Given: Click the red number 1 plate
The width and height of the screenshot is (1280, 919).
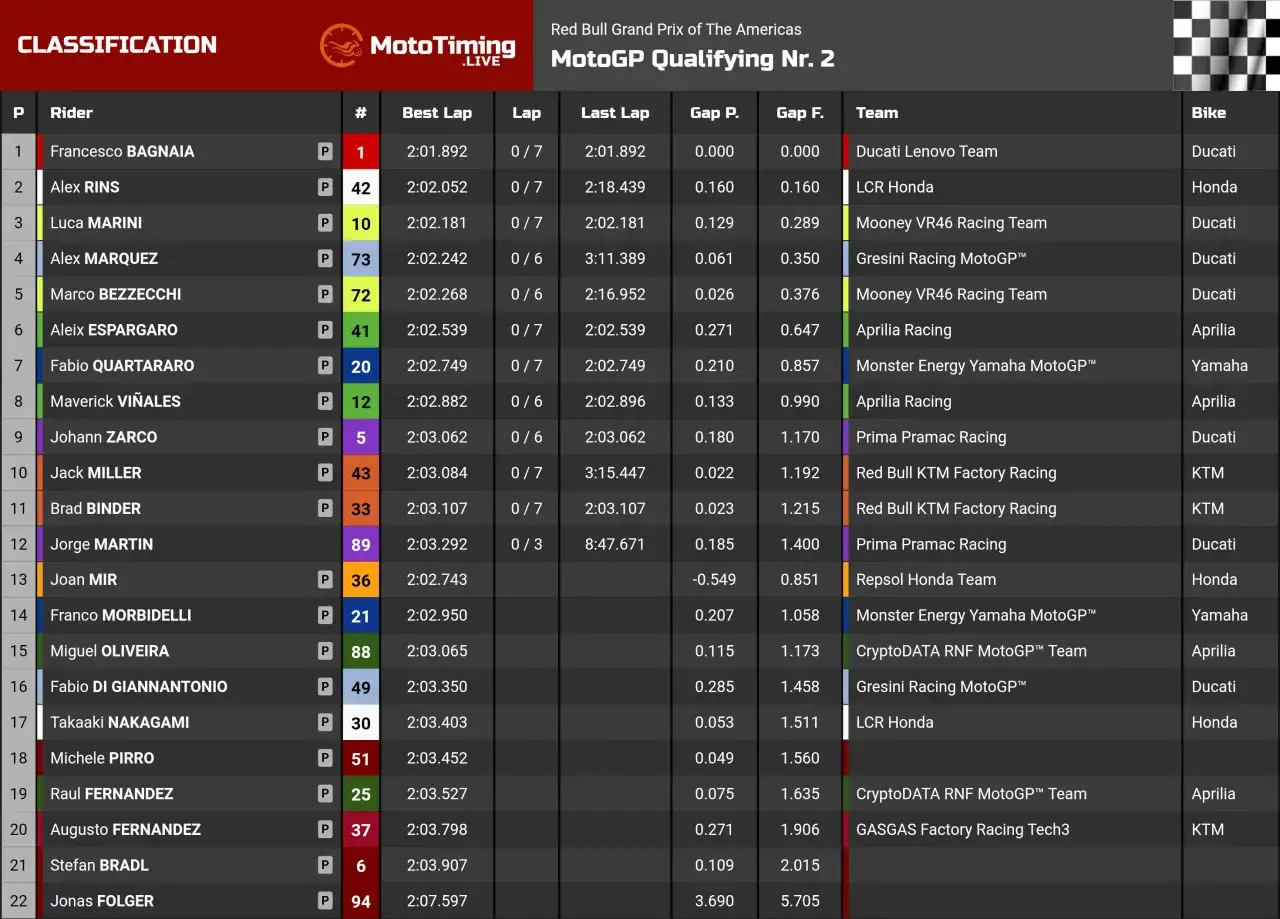Looking at the screenshot, I should 361,152.
